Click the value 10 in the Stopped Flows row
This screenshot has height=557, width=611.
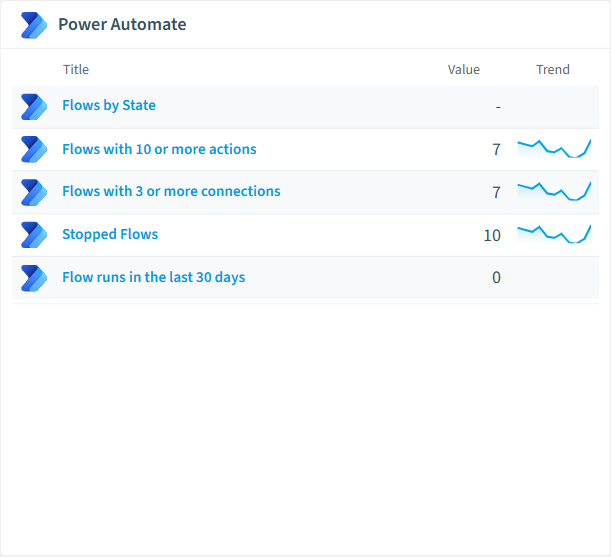pyautogui.click(x=492, y=235)
